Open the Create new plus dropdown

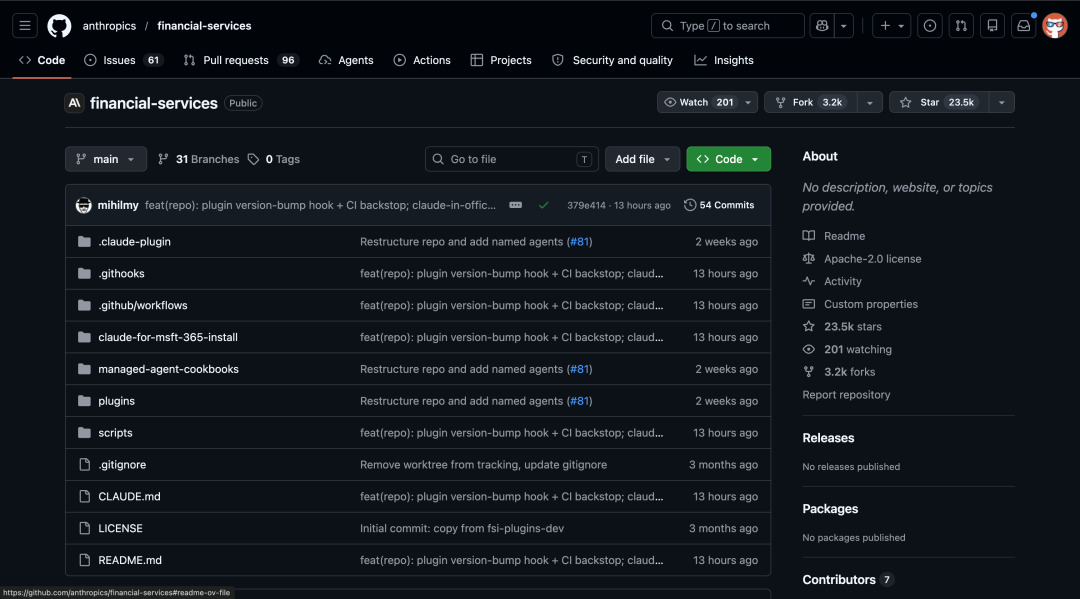[x=892, y=26]
